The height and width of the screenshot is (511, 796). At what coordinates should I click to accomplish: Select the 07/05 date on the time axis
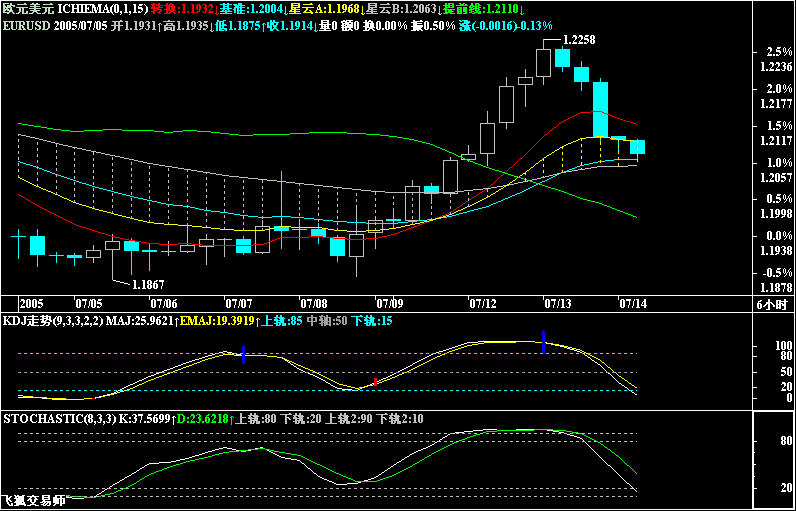(x=89, y=304)
